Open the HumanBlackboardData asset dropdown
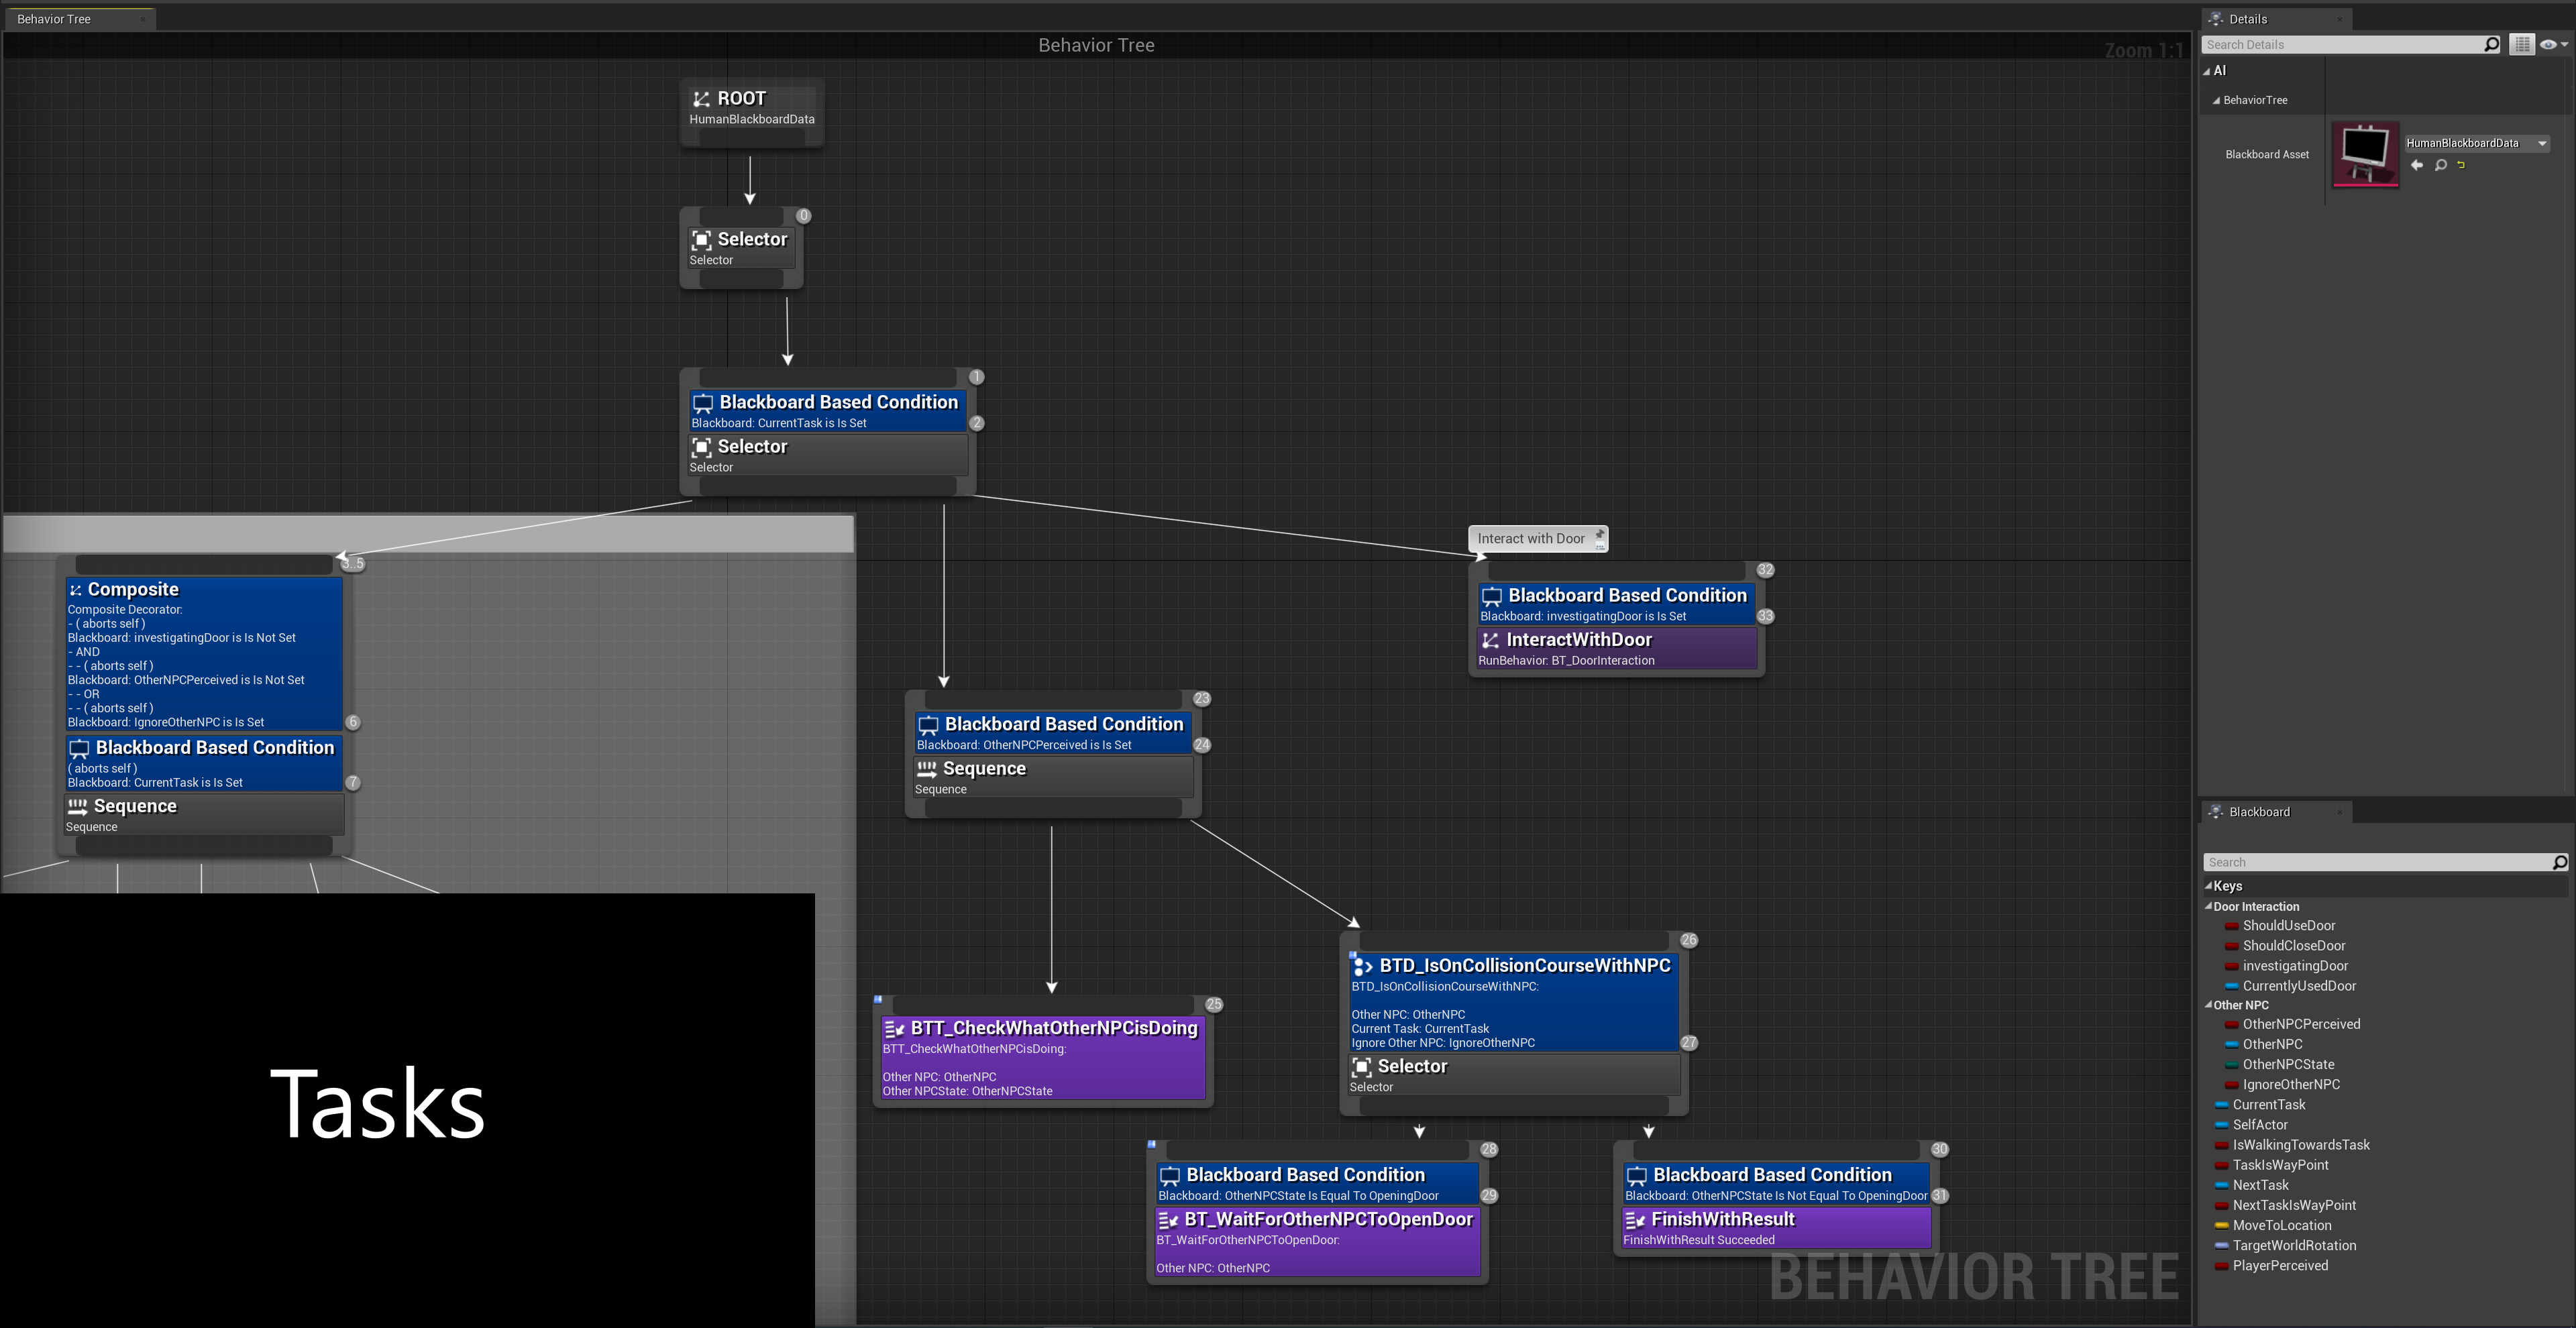Viewport: 2576px width, 1328px height. coord(2542,143)
